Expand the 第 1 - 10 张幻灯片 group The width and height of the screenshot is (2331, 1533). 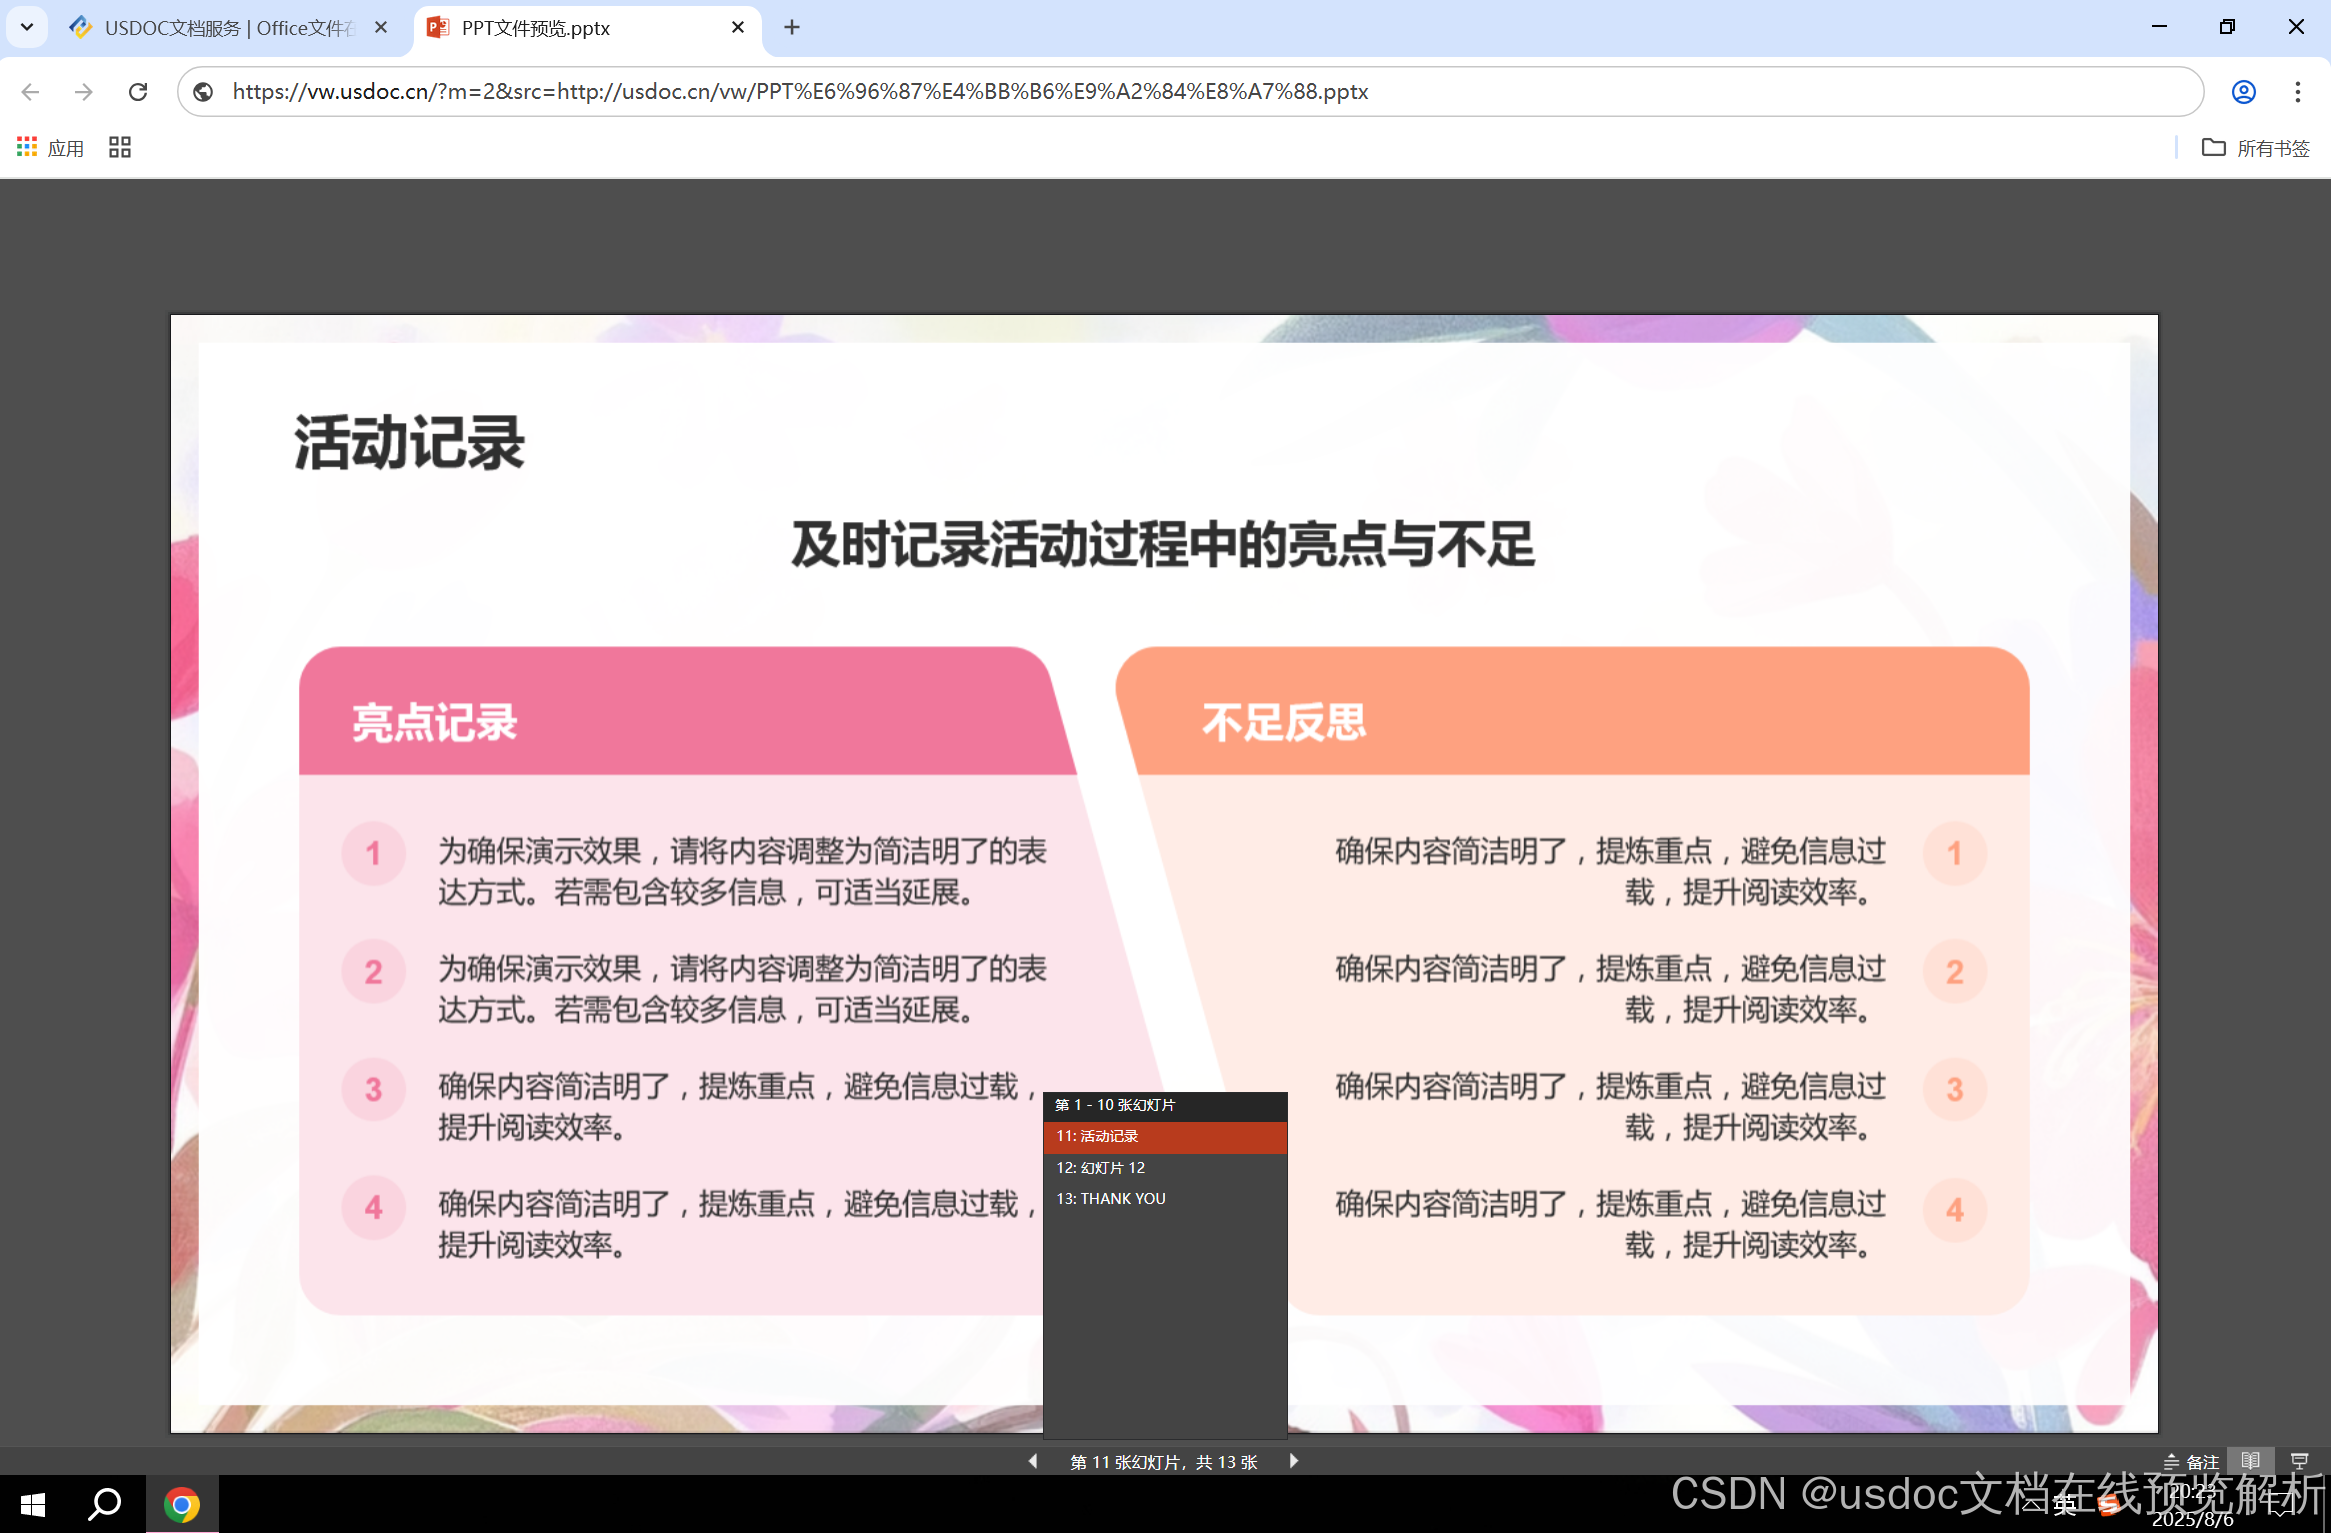click(x=1114, y=1105)
